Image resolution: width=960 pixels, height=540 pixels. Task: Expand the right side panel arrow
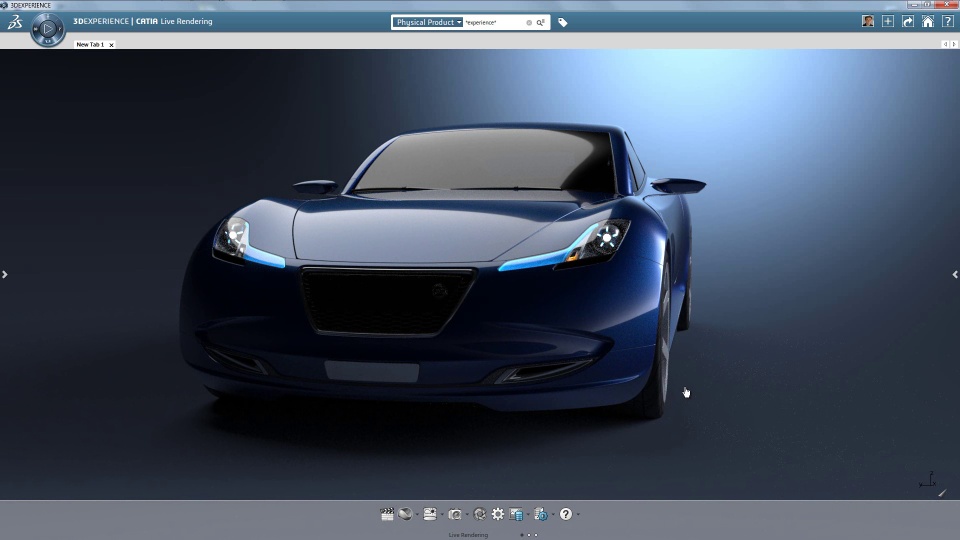[x=955, y=274]
